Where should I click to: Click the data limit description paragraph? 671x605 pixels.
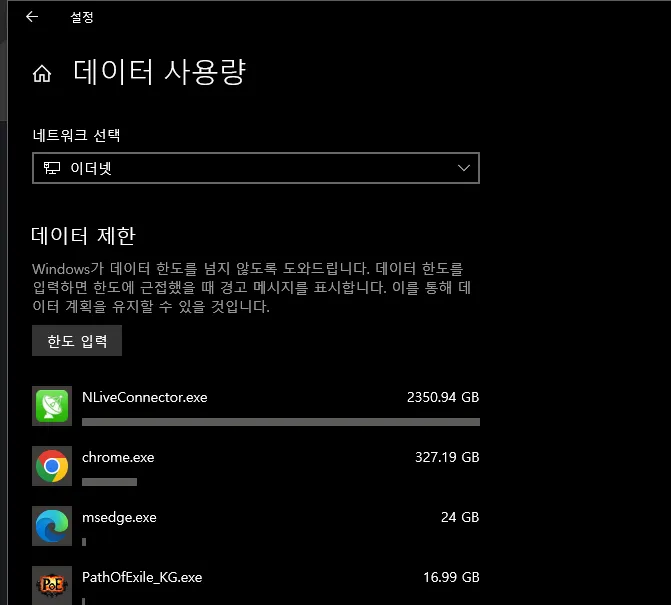pos(252,288)
